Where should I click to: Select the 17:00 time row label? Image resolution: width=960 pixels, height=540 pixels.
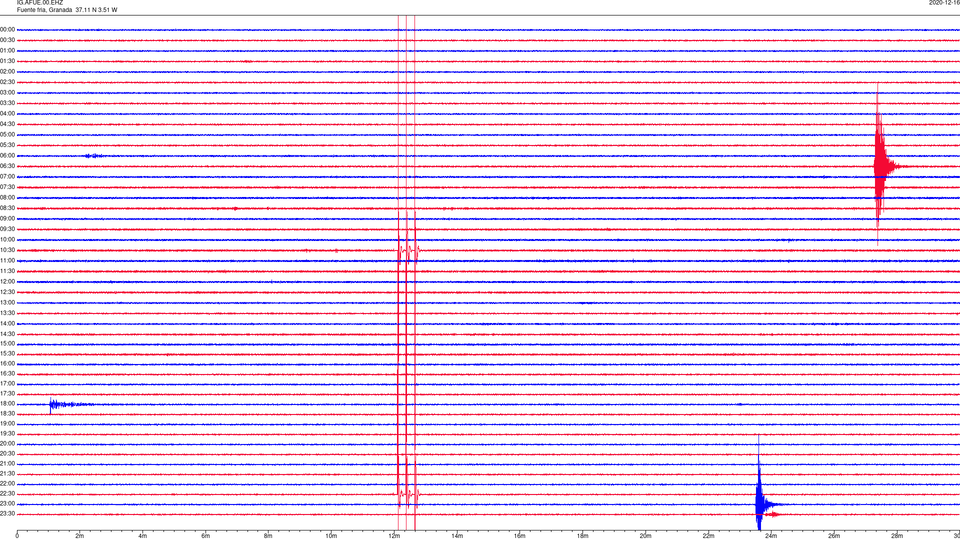(7, 383)
